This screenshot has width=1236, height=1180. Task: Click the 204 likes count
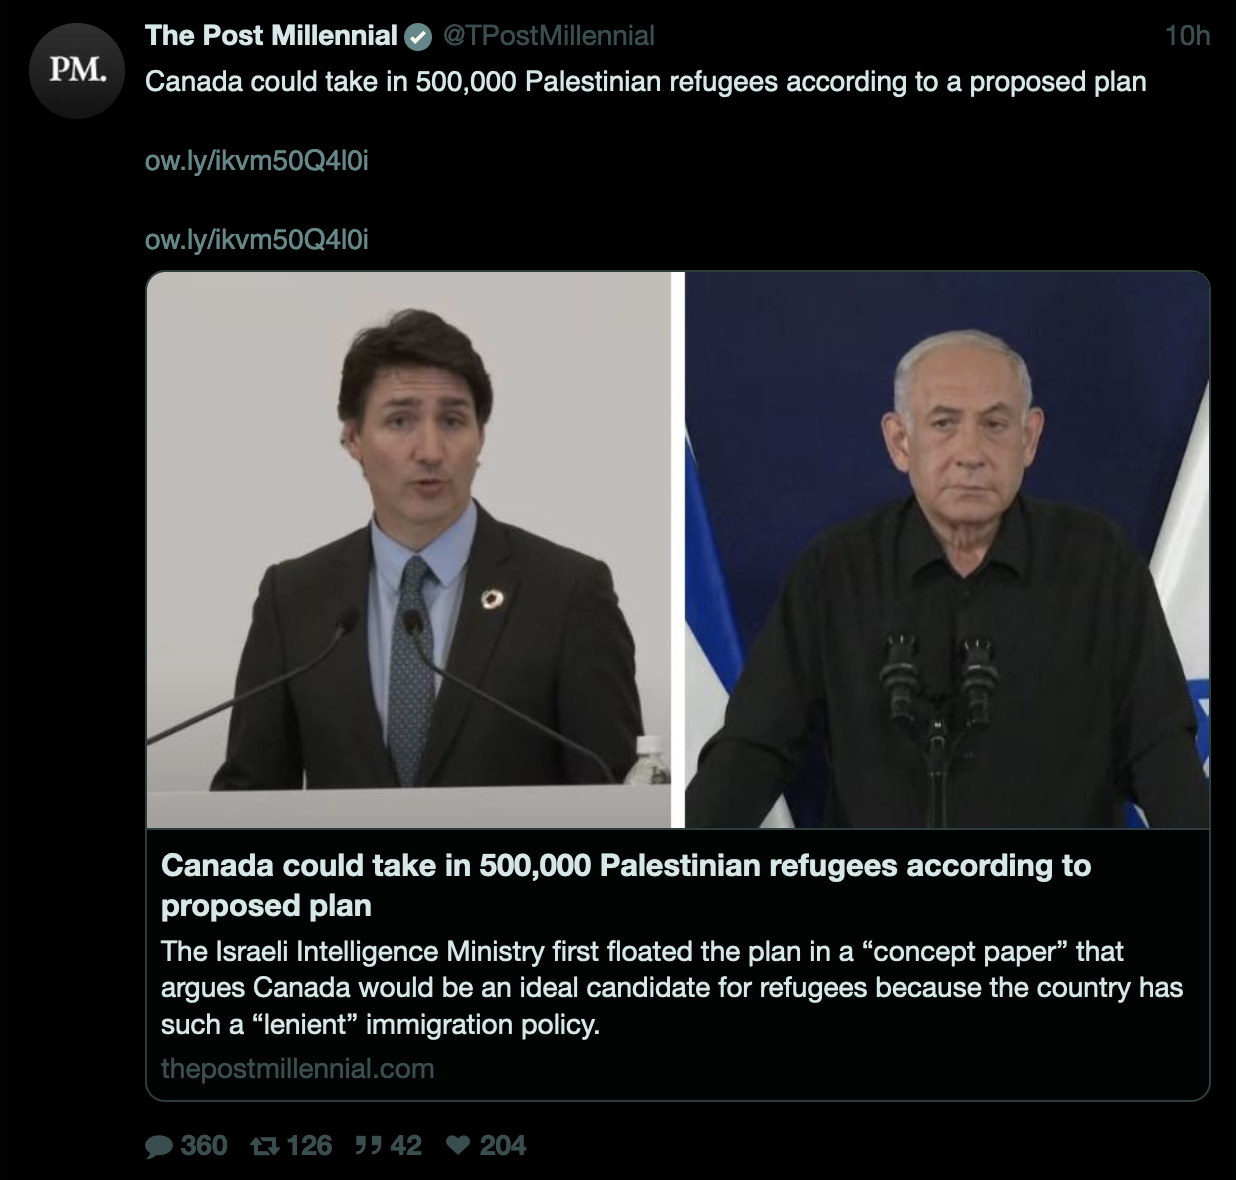tap(503, 1145)
